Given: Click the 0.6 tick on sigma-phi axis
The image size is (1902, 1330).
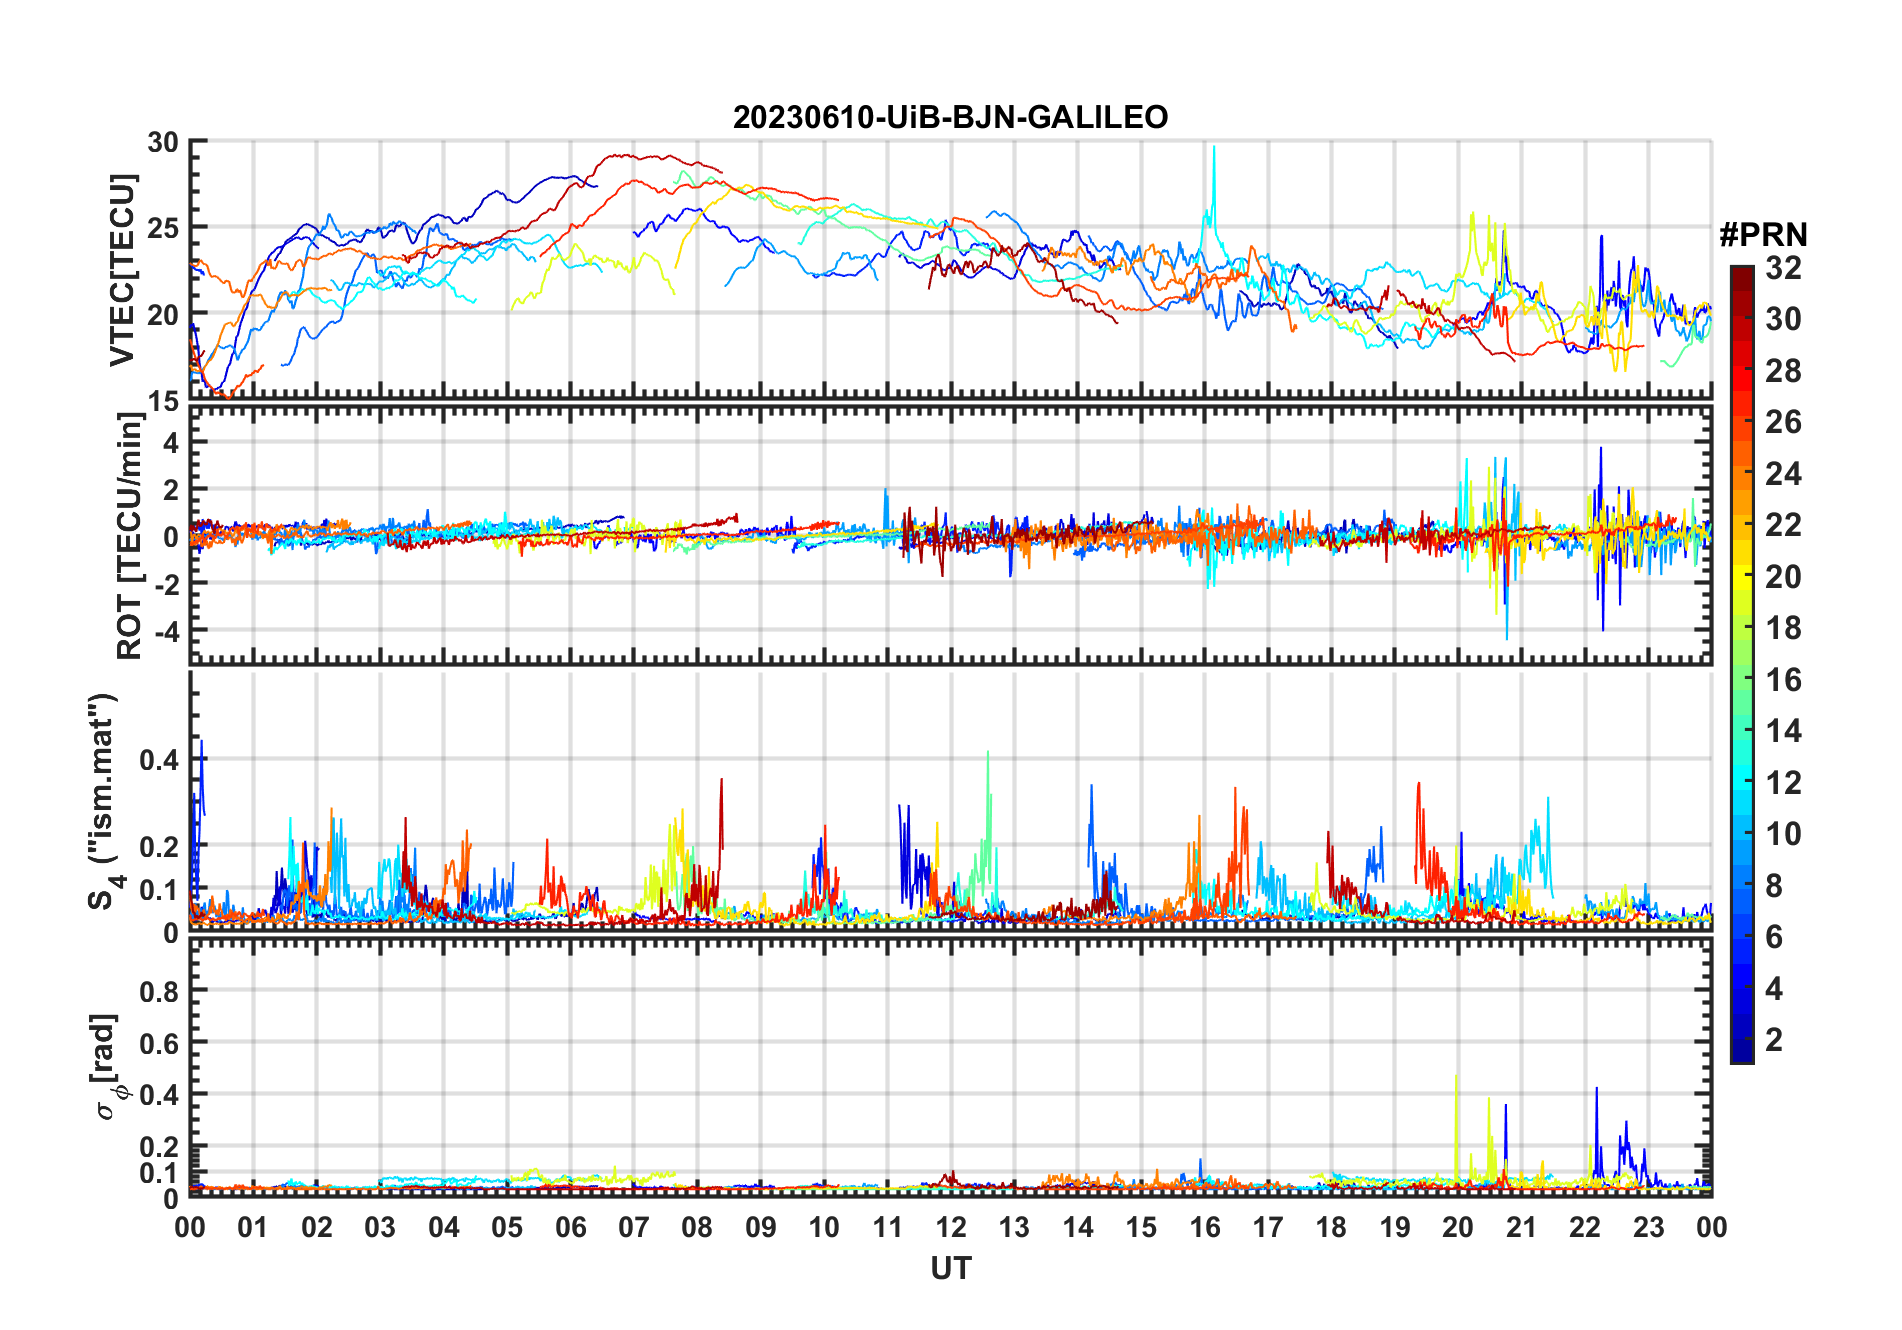Looking at the screenshot, I should point(159,1043).
